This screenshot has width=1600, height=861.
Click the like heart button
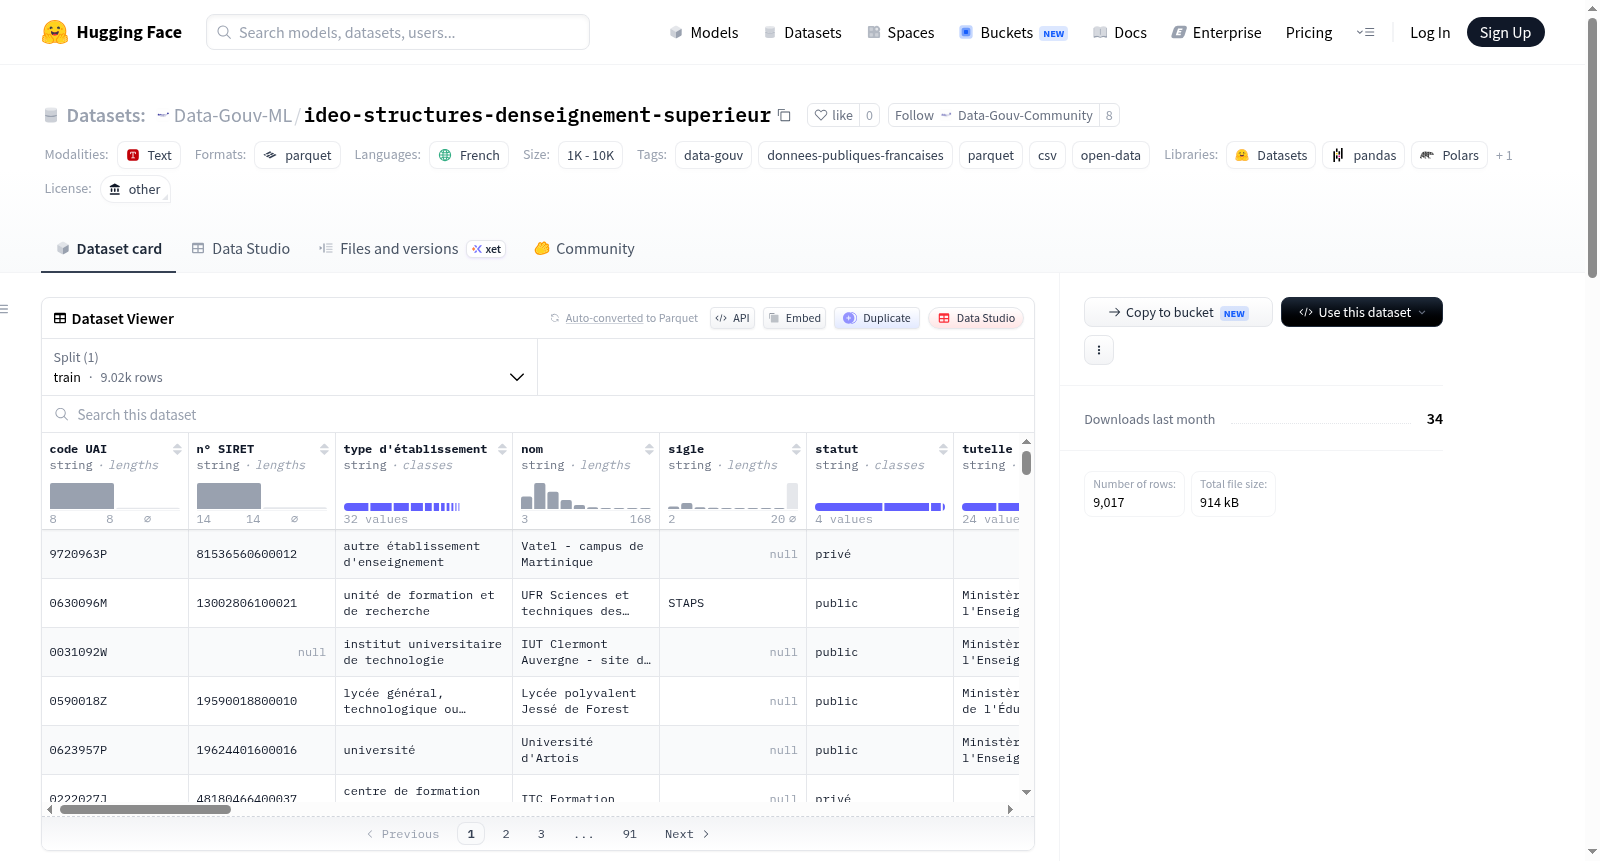tap(833, 116)
